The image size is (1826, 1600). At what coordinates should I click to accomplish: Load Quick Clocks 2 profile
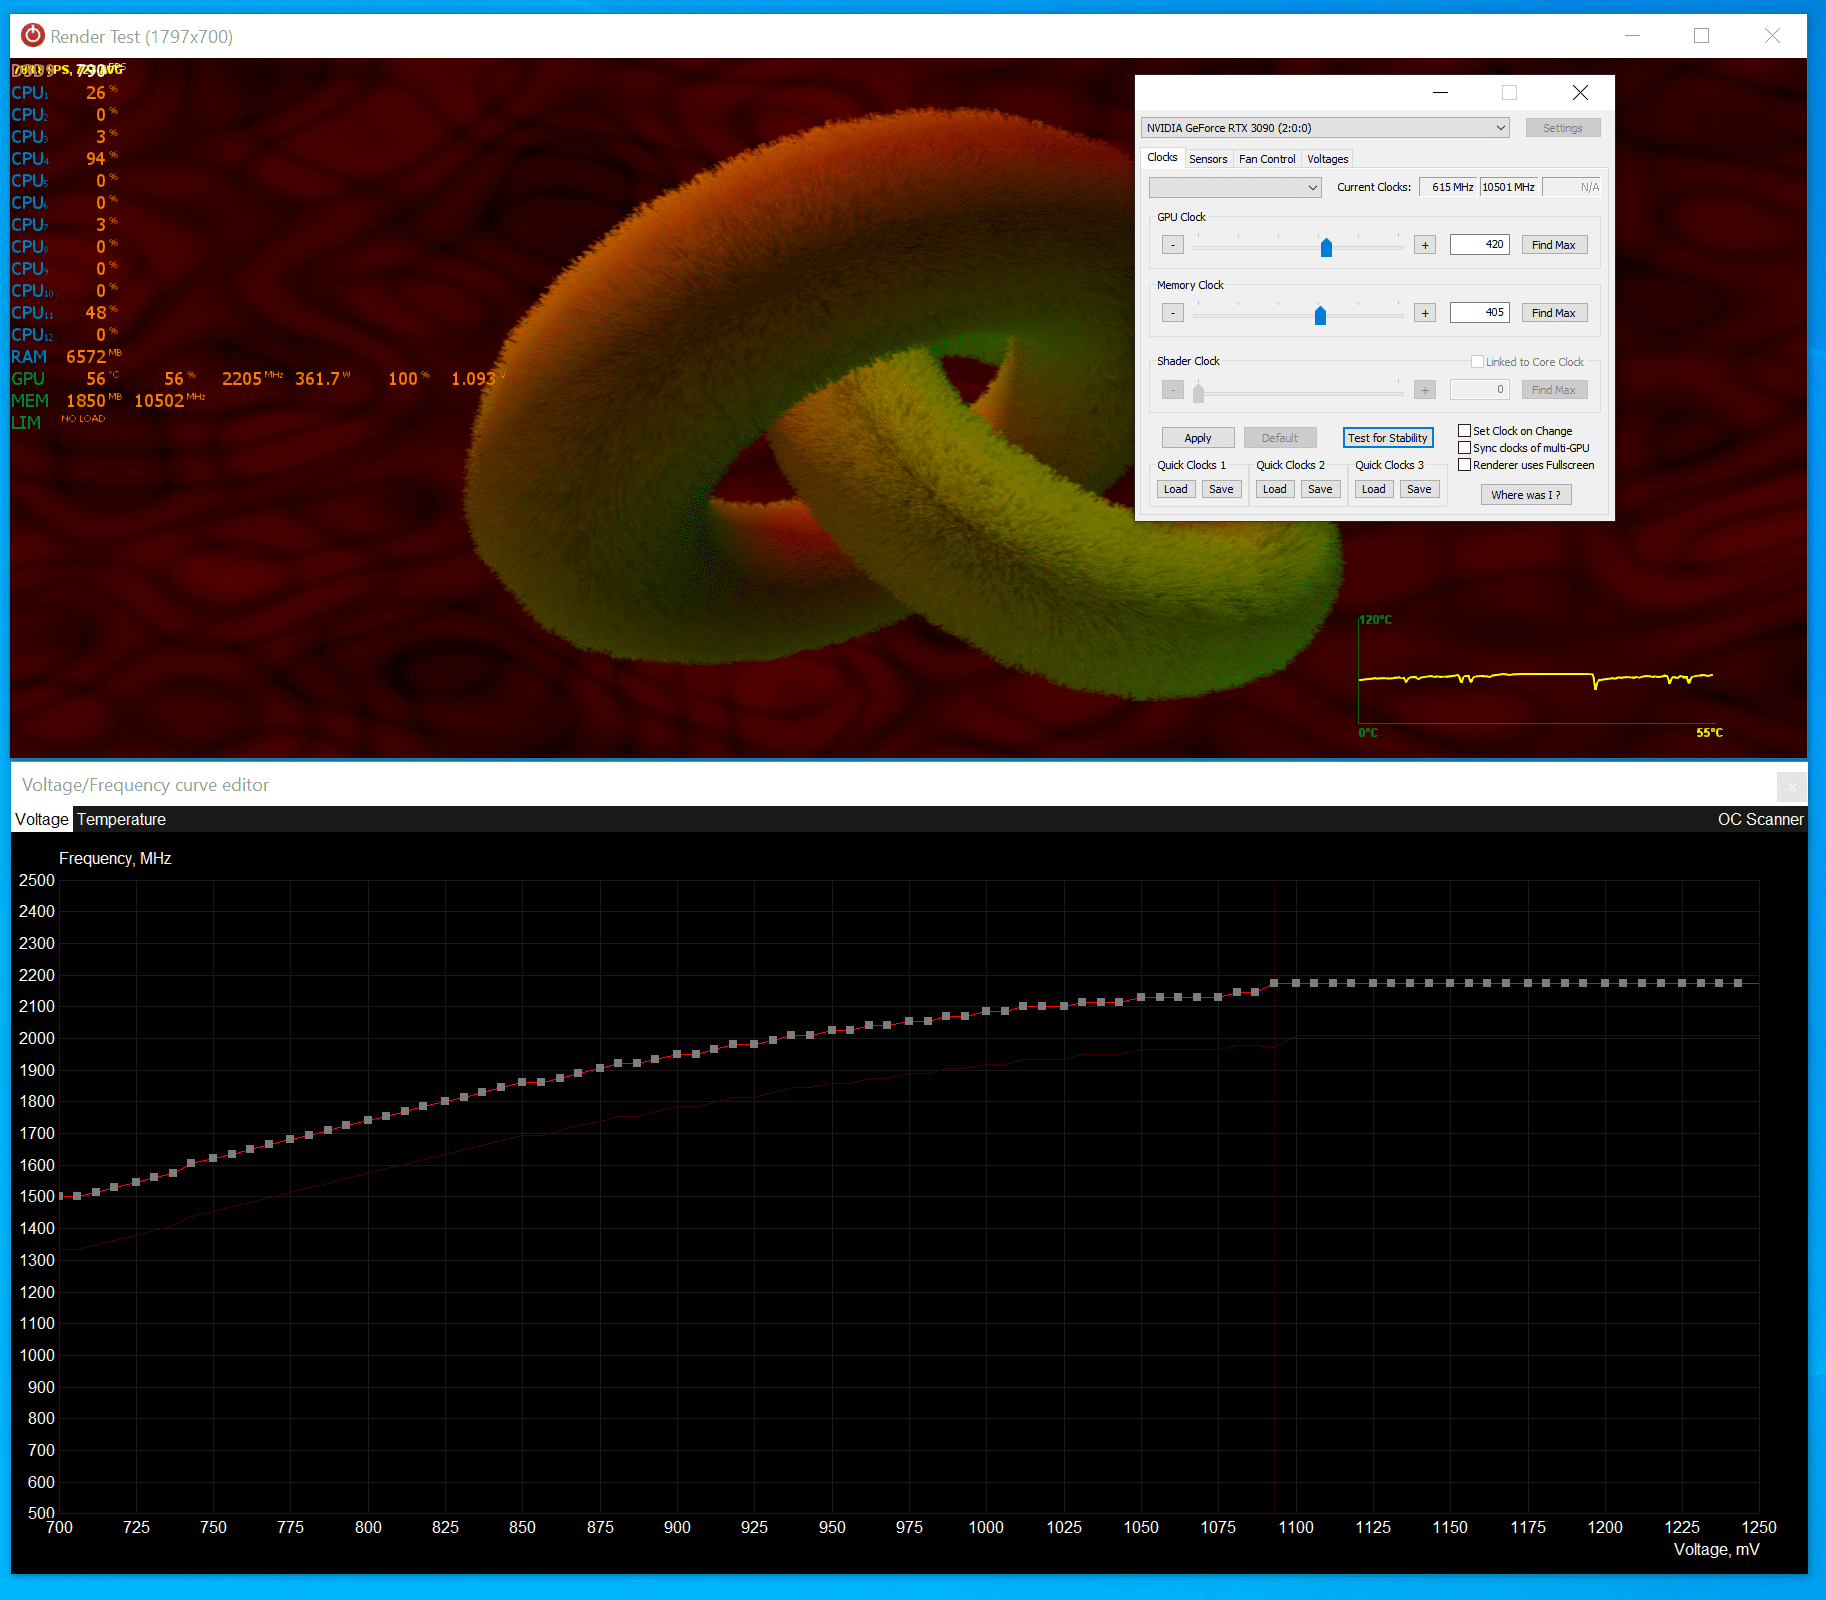tap(1275, 489)
